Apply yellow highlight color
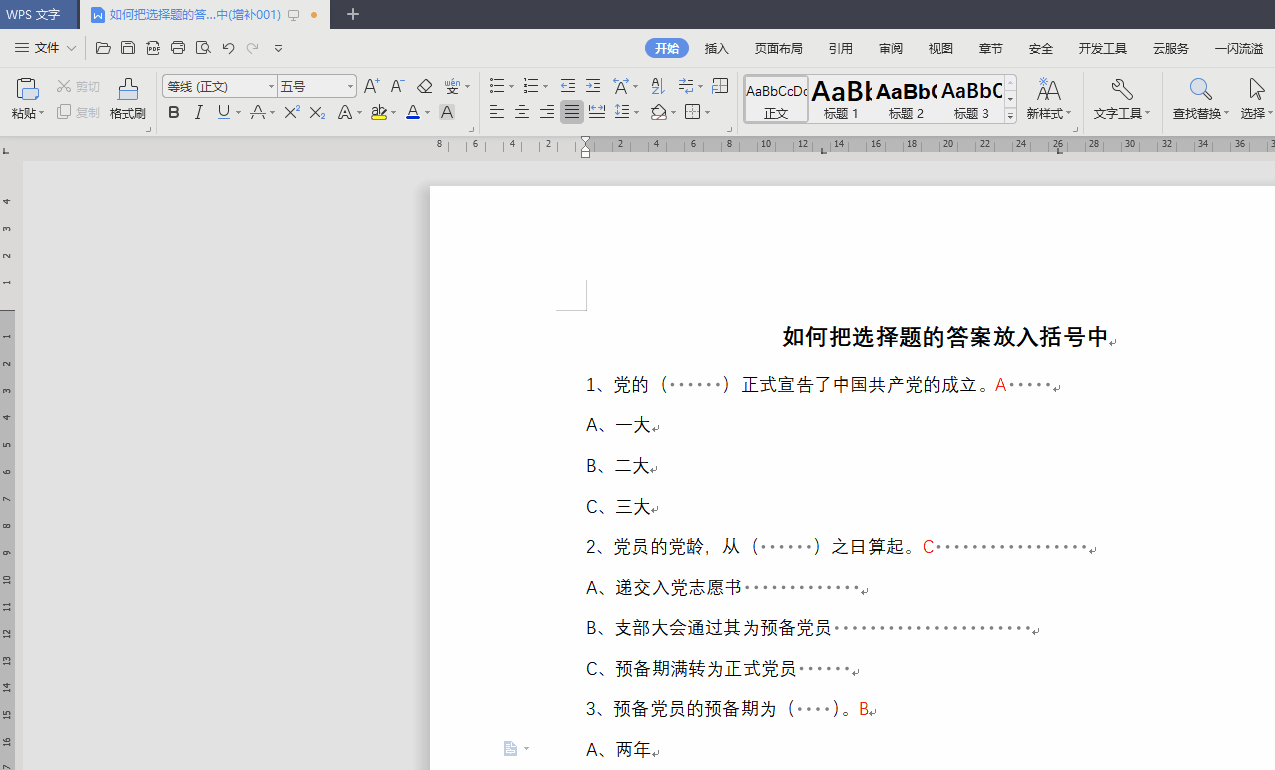This screenshot has height=770, width=1275. [x=379, y=112]
